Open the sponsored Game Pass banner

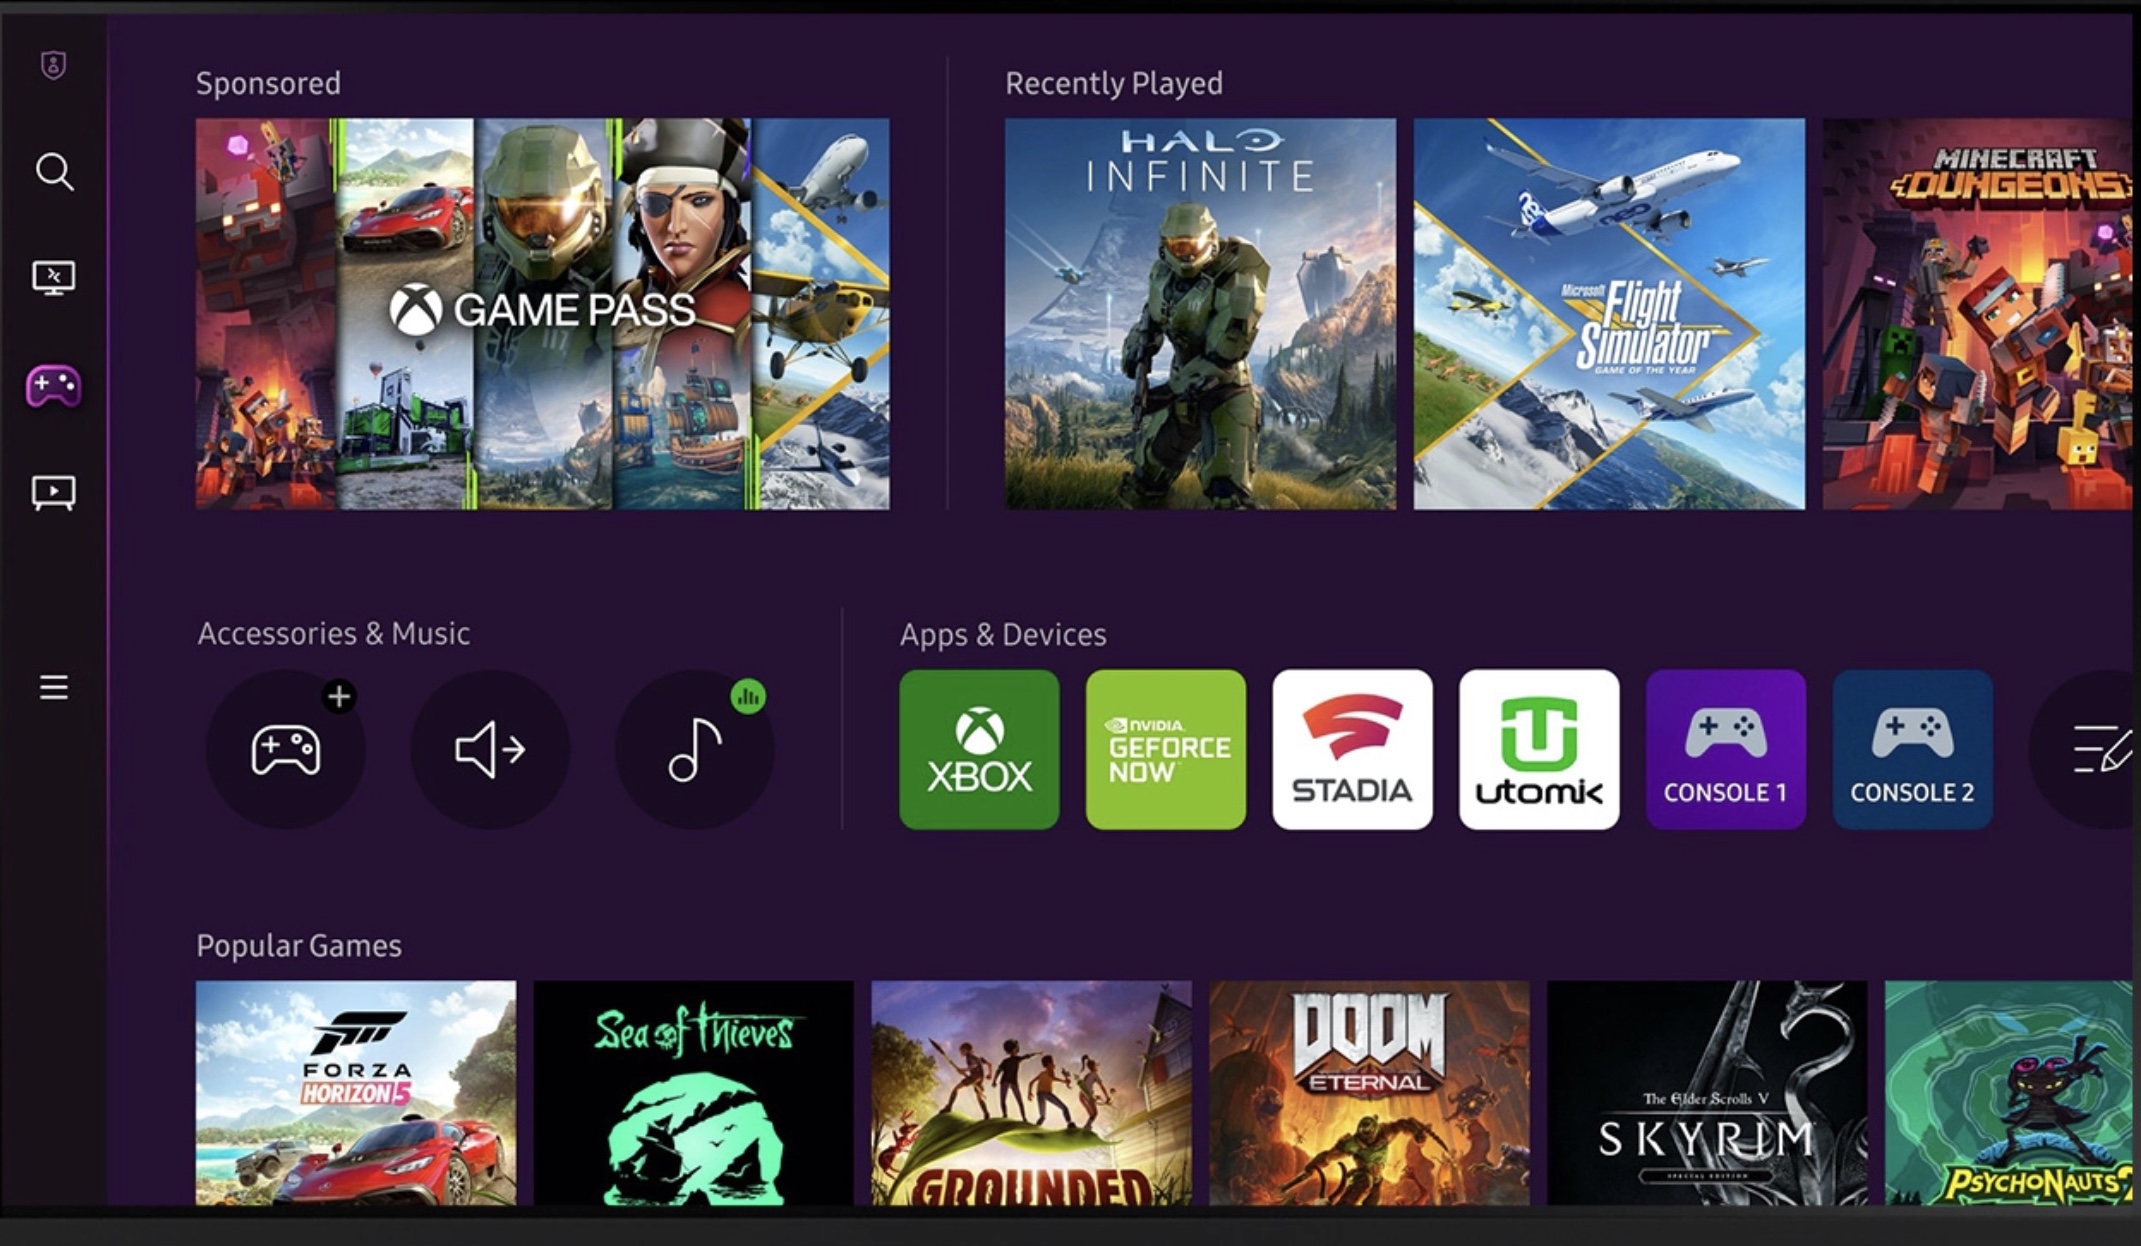(x=542, y=314)
